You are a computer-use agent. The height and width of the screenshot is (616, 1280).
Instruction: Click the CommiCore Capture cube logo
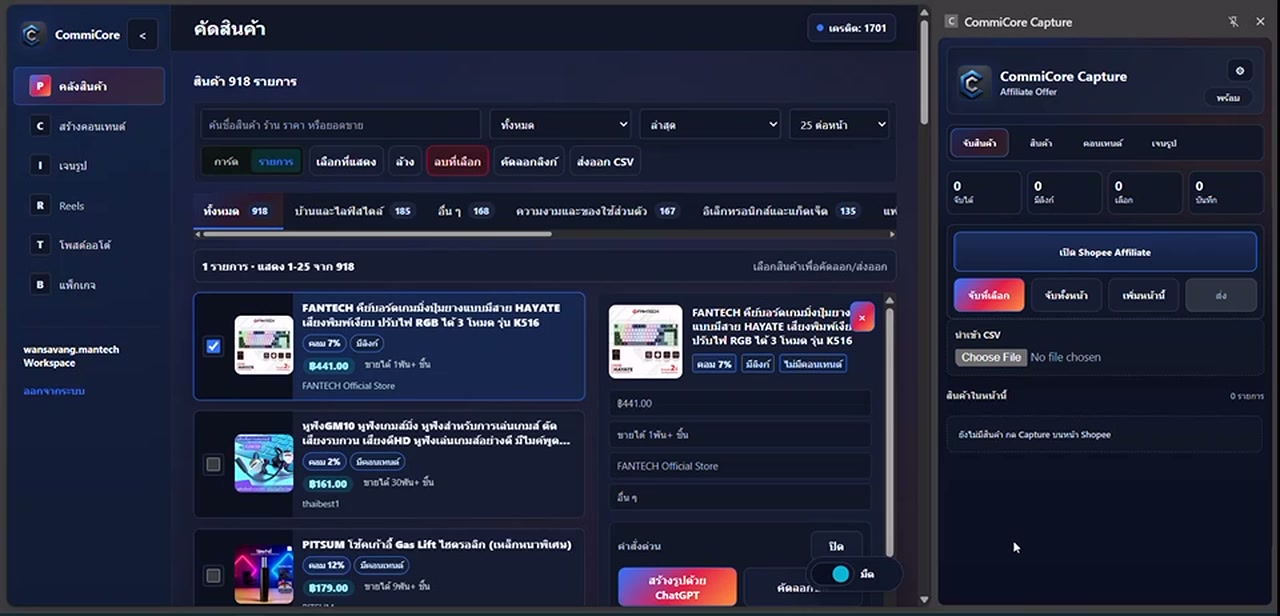[x=974, y=83]
